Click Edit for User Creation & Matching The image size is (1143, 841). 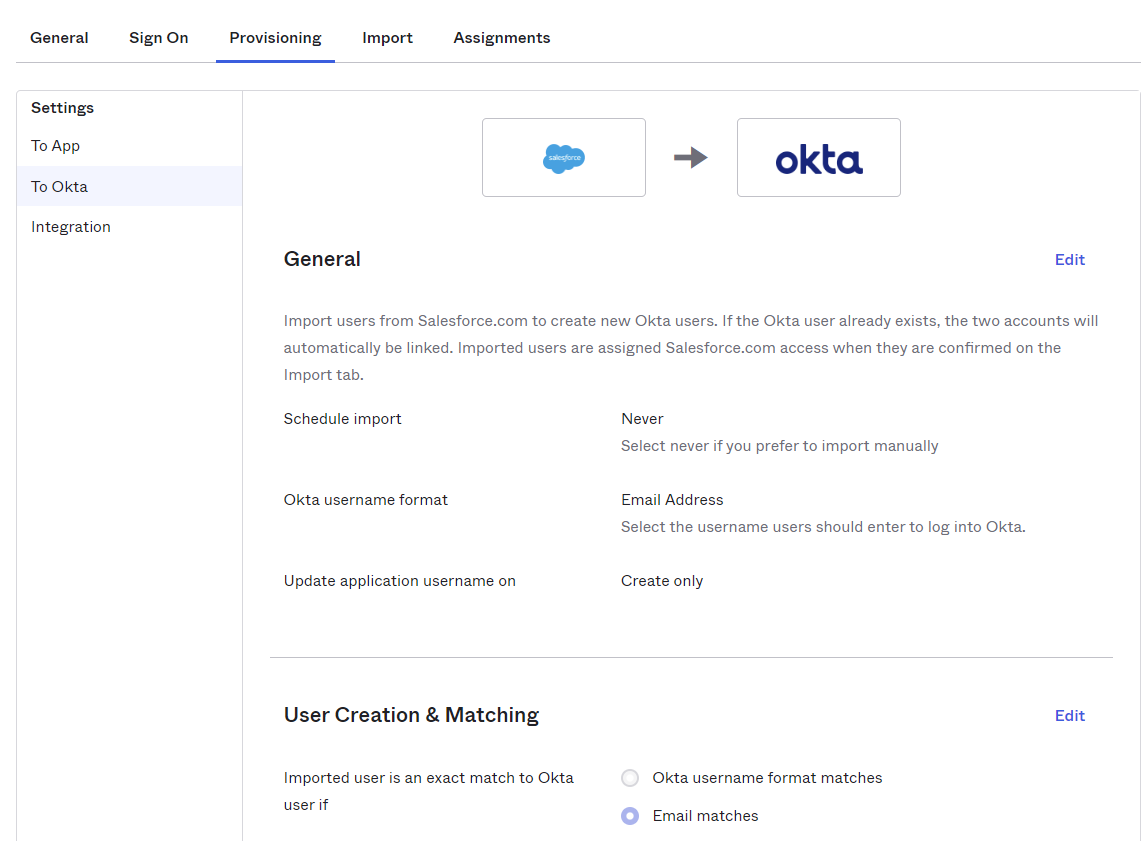point(1069,716)
